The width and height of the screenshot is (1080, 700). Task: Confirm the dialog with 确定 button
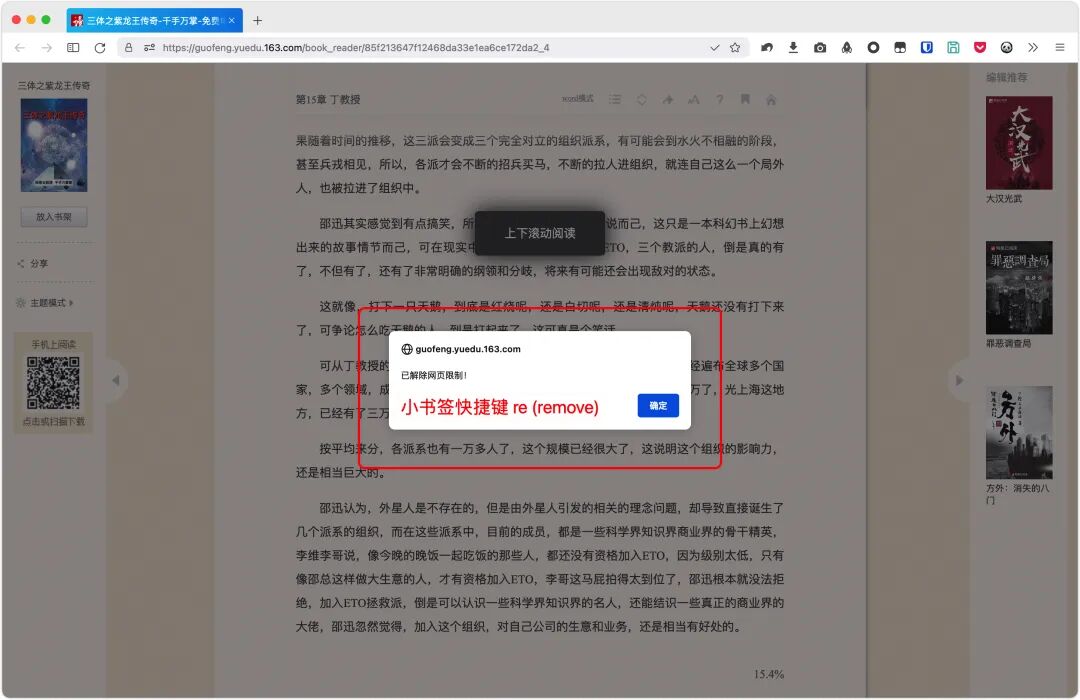(x=658, y=406)
